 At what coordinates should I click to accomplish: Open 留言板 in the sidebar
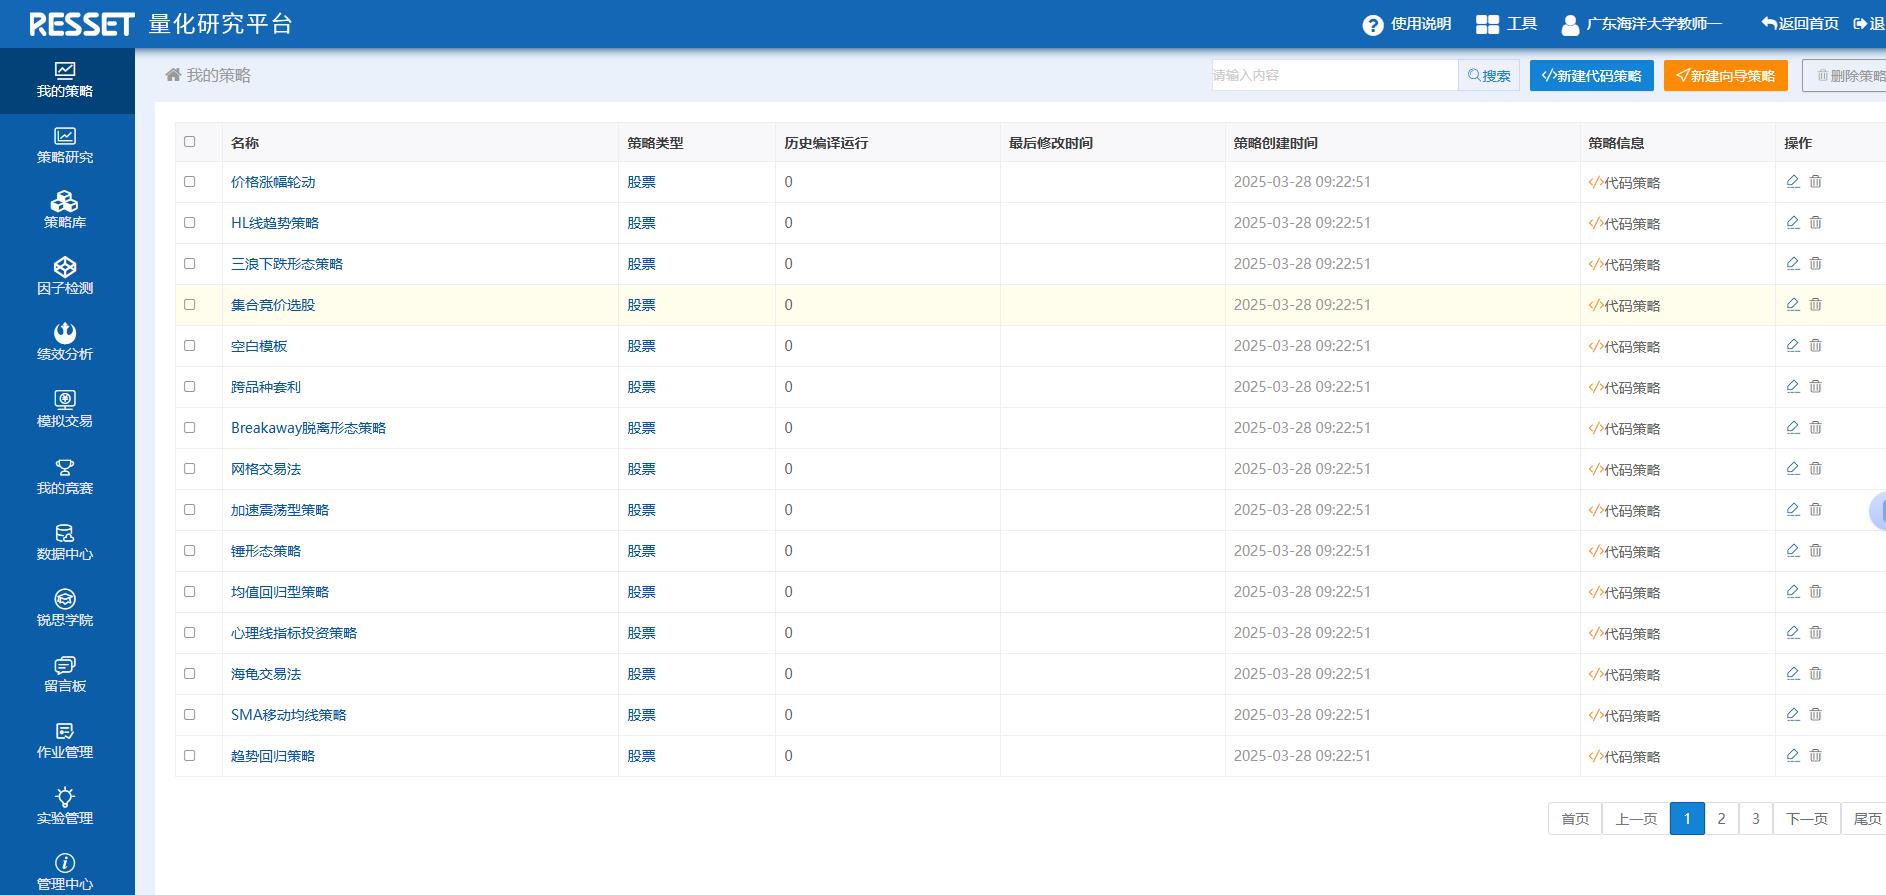point(65,675)
